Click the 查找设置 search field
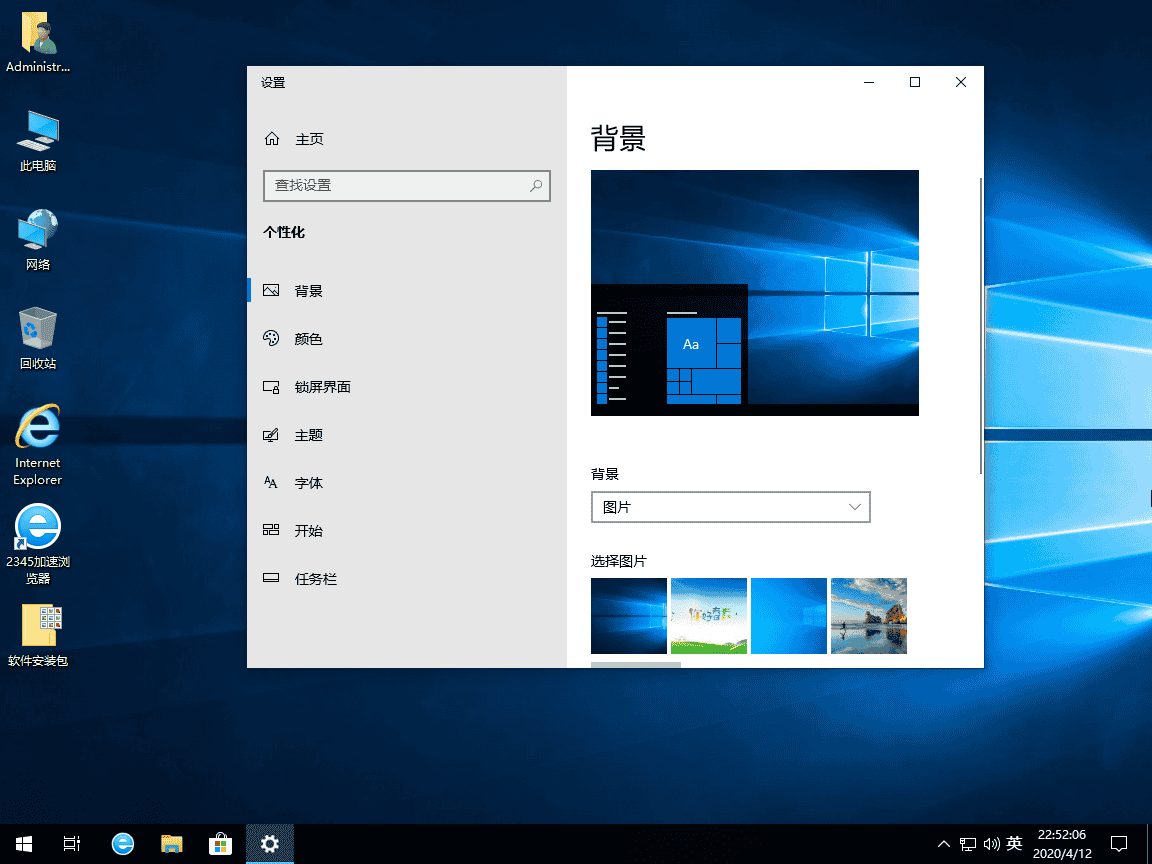 406,185
